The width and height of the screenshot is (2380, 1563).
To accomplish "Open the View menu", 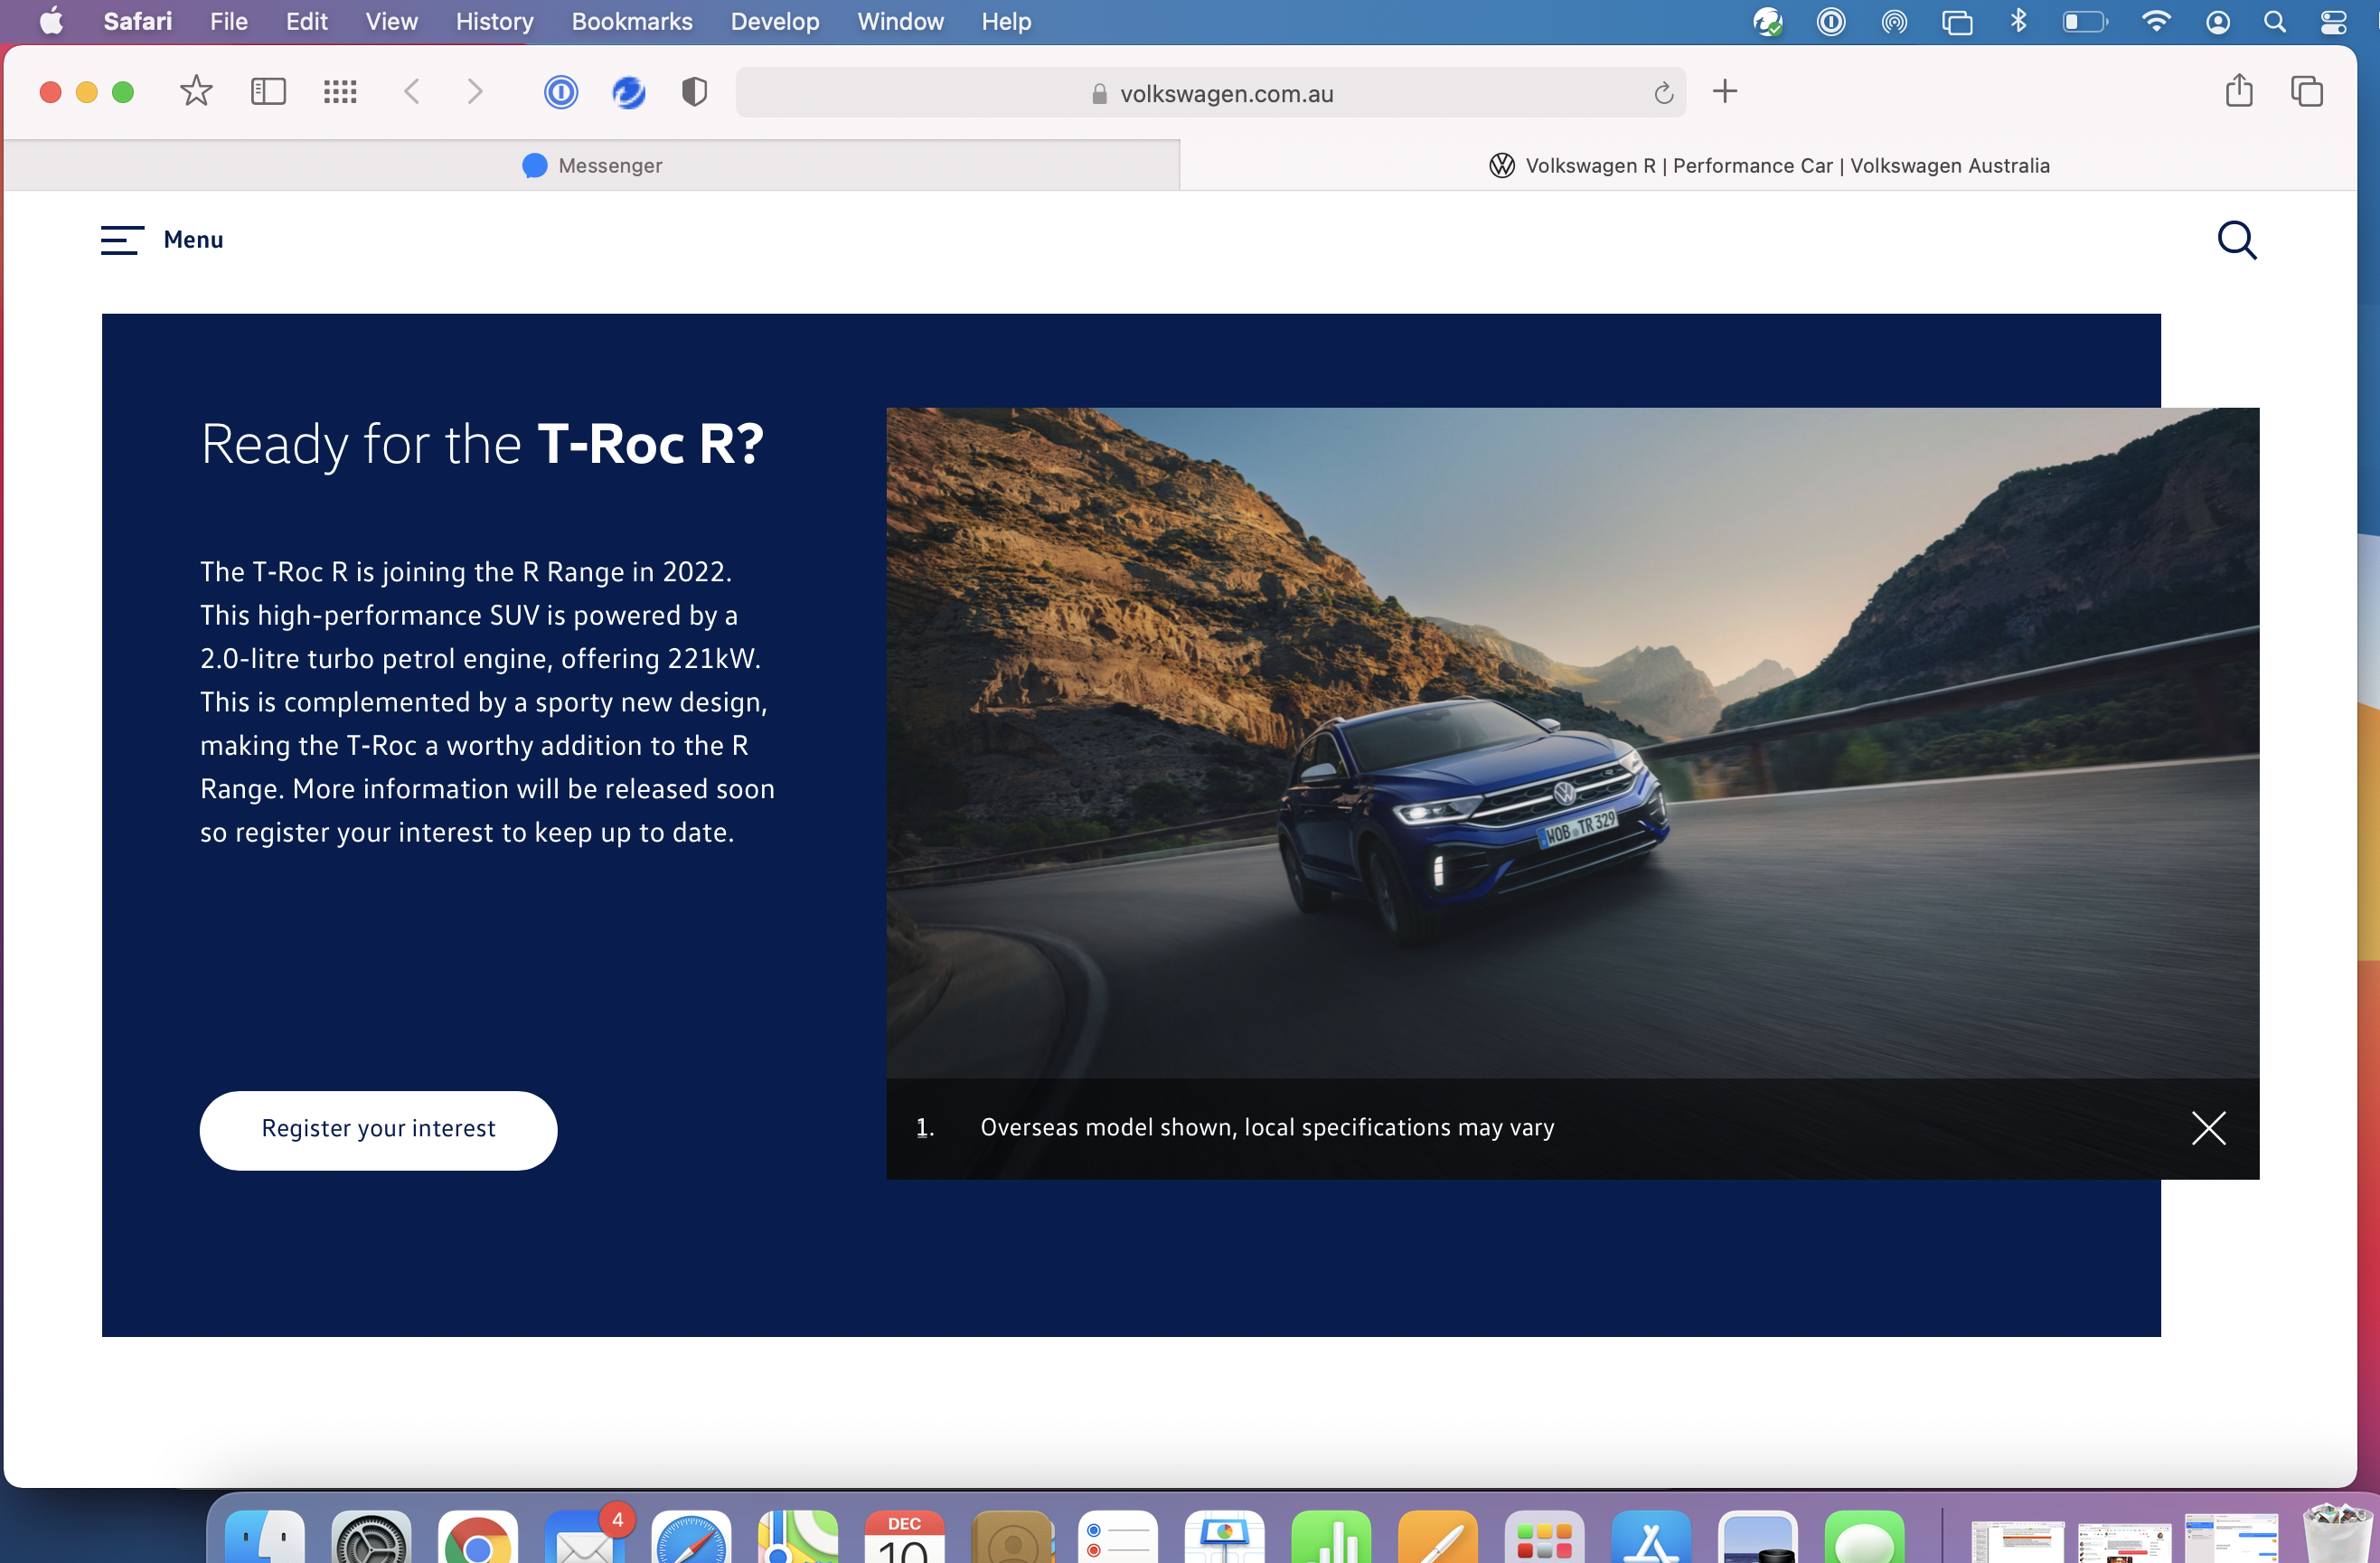I will point(391,21).
